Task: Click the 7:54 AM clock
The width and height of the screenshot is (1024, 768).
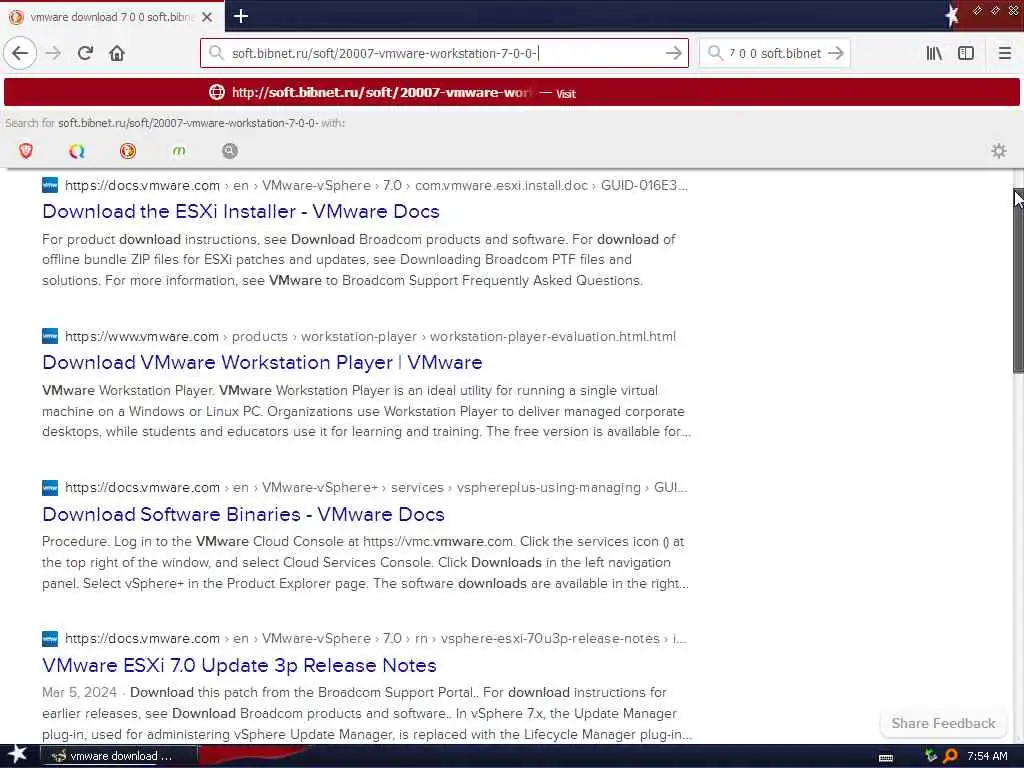Action: pyautogui.click(x=987, y=756)
